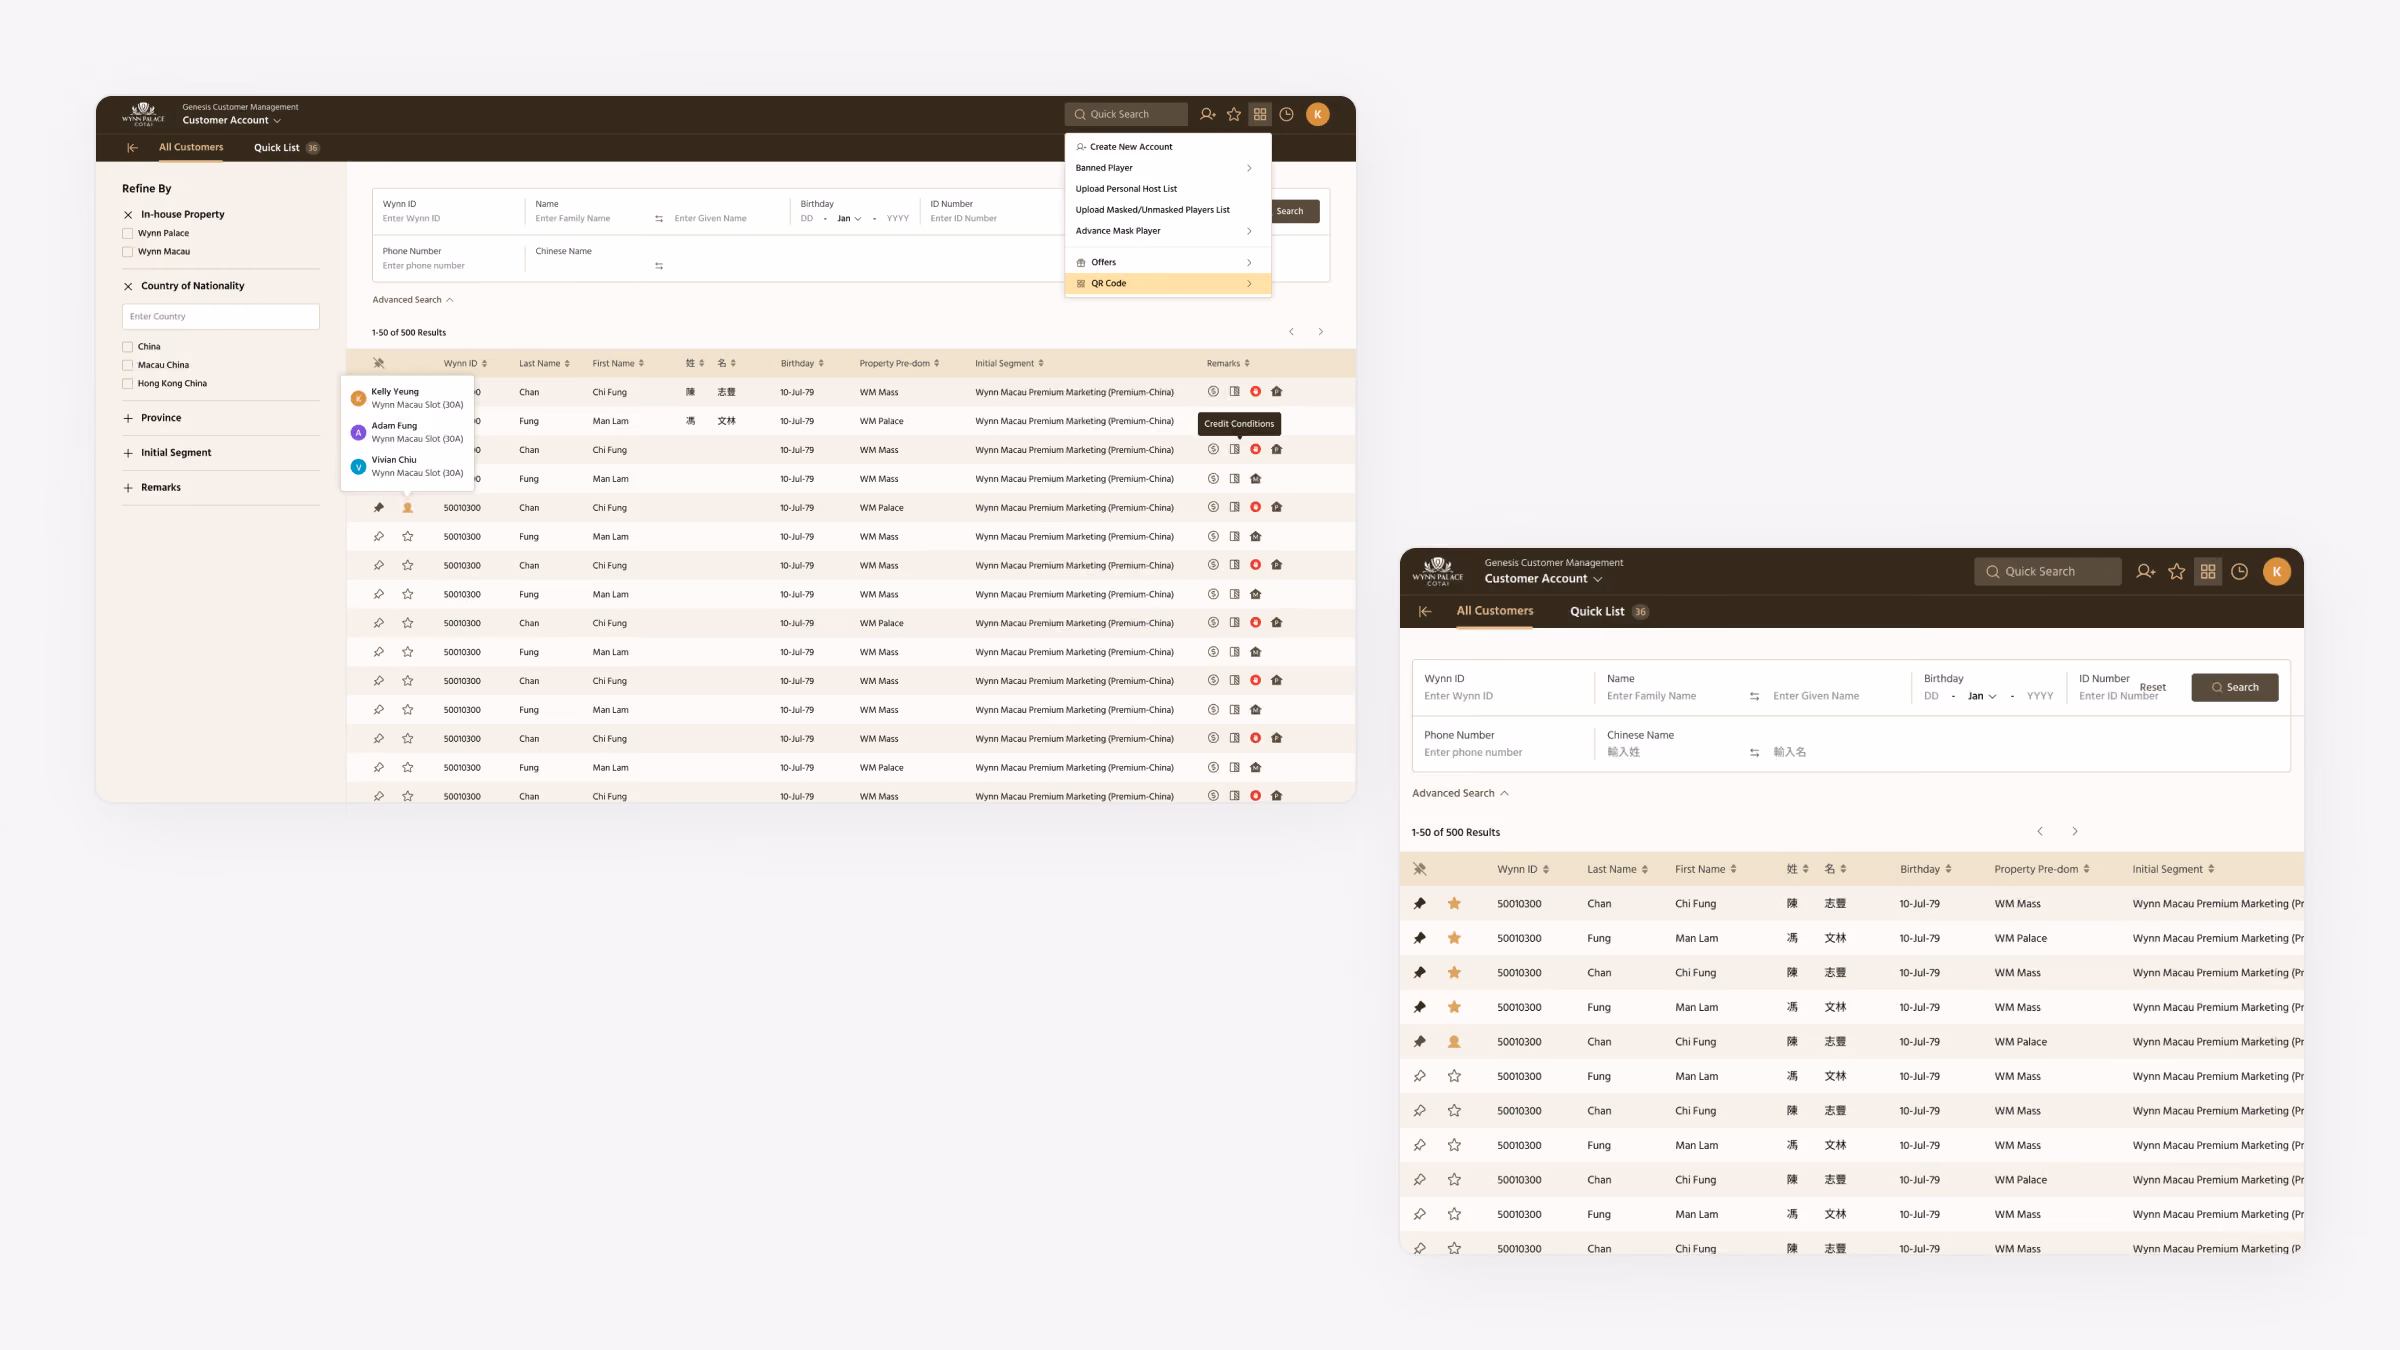Click the Wynn Palace logo in the left window
Viewport: 2400px width, 1350px height.
point(143,114)
